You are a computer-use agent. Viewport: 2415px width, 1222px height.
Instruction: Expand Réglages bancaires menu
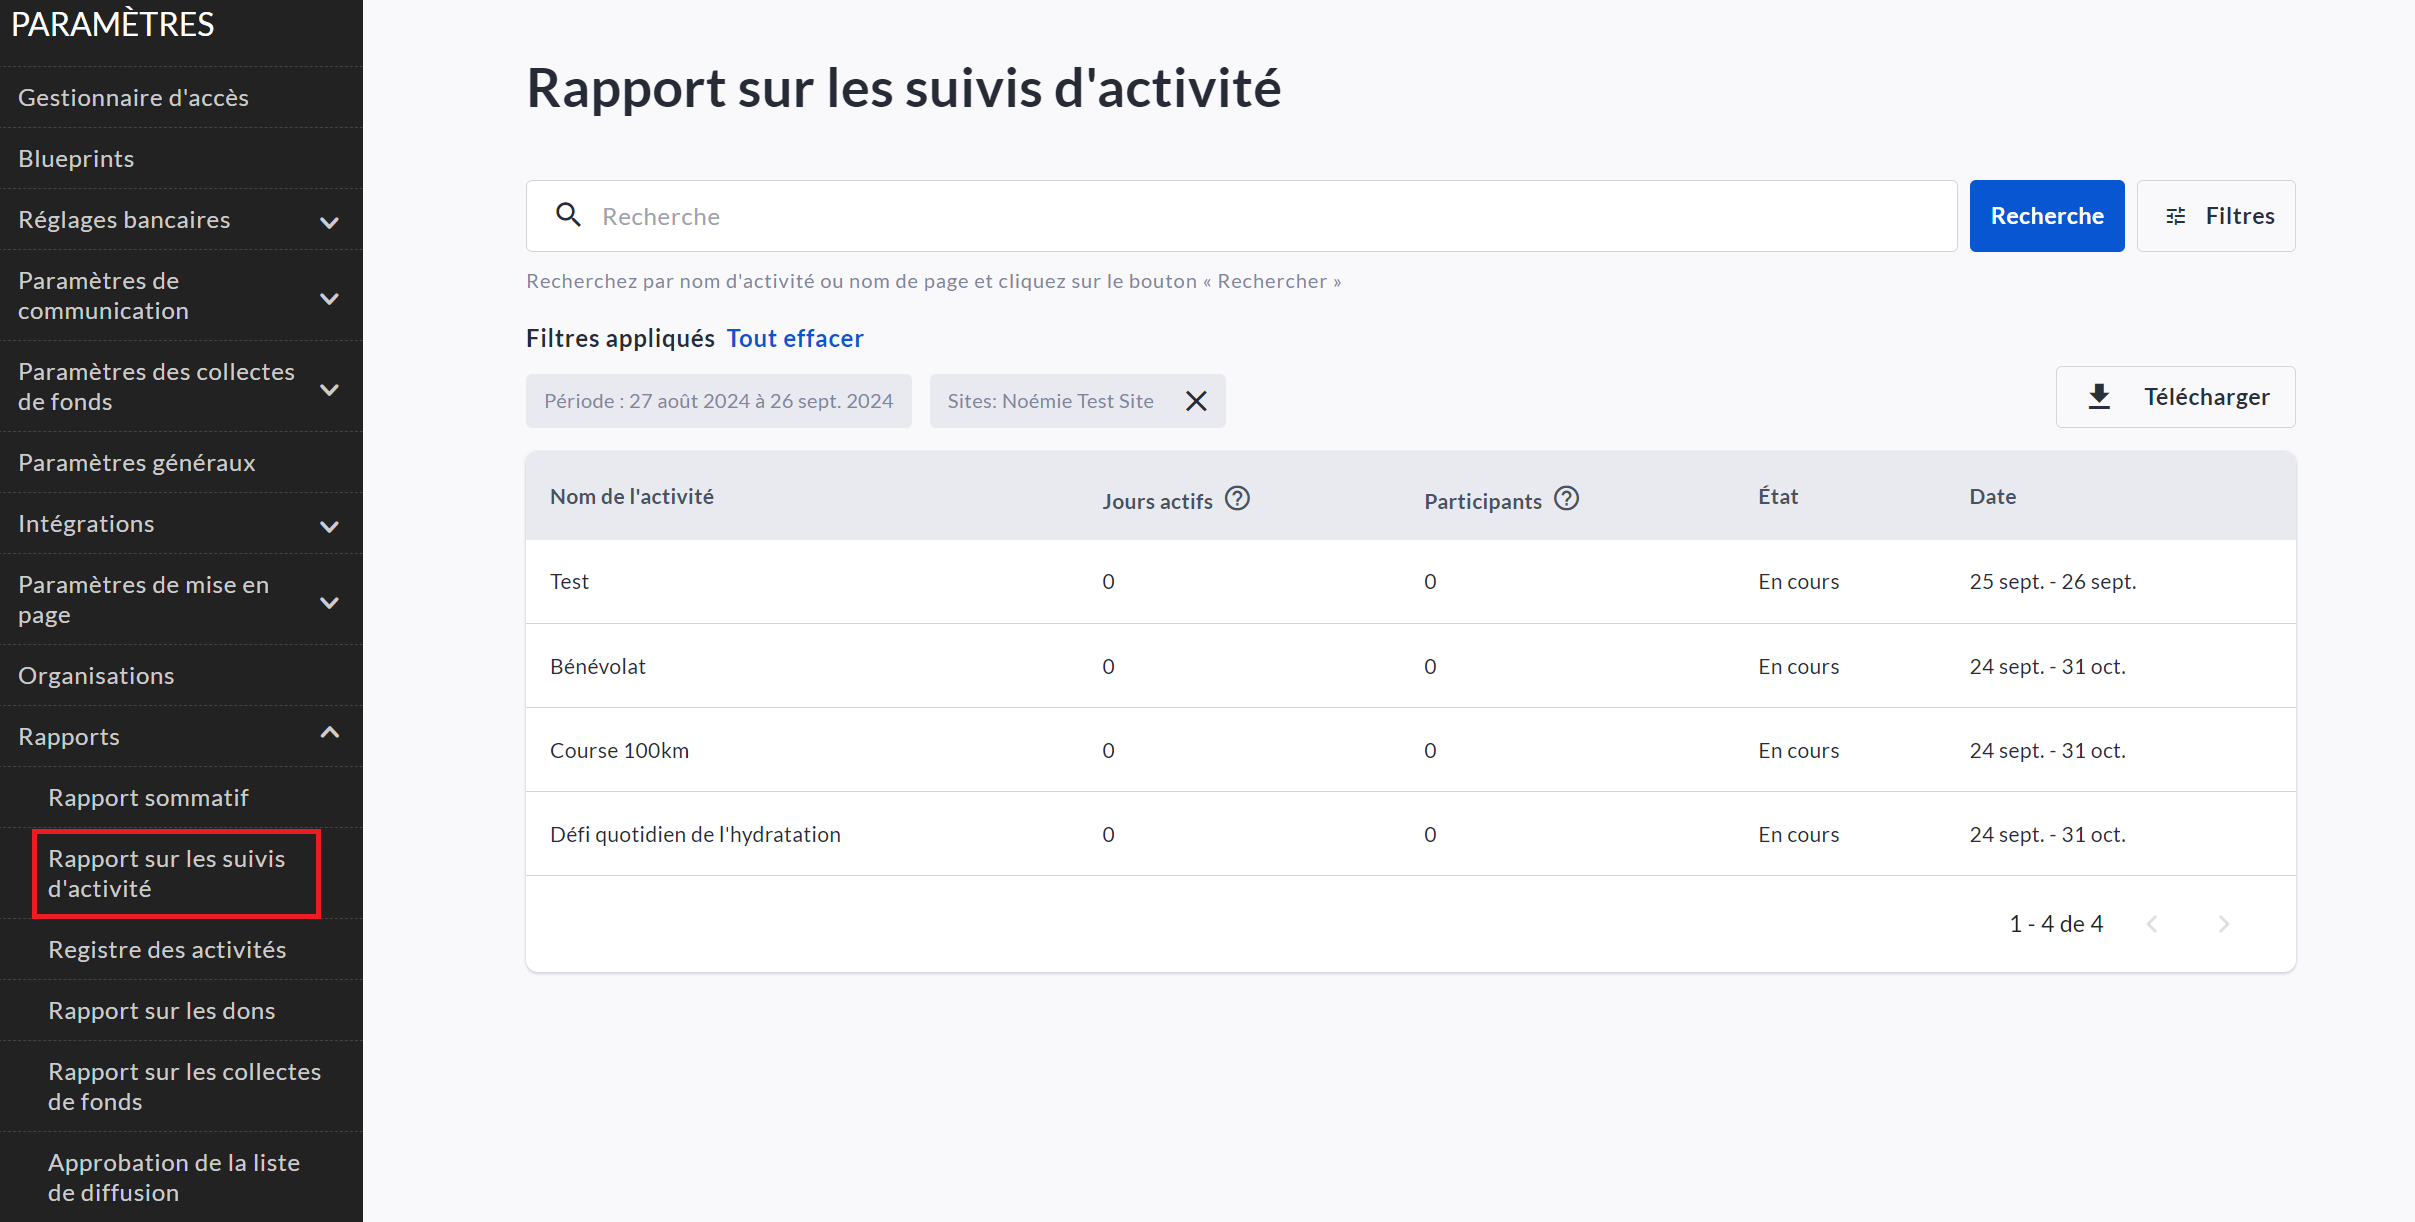[x=329, y=221]
